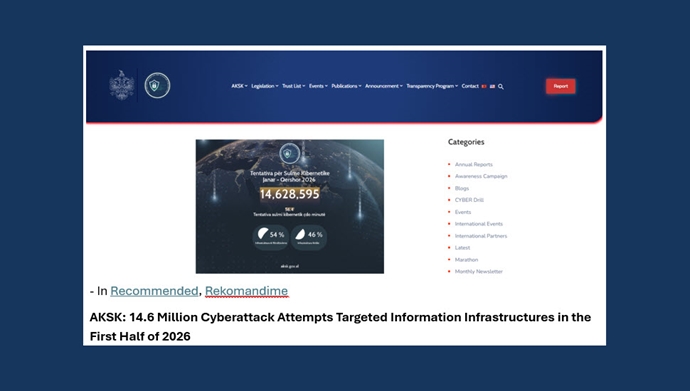This screenshot has width=690, height=391.
Task: Open International Events category
Action: click(479, 224)
